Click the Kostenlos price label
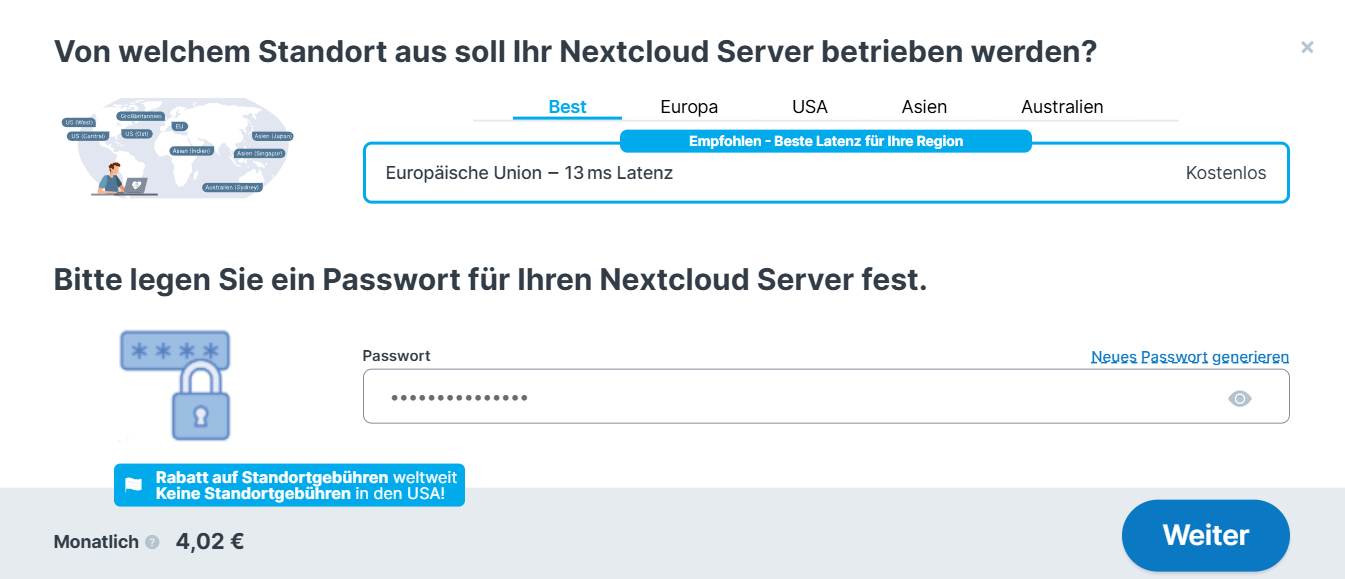 [x=1226, y=173]
